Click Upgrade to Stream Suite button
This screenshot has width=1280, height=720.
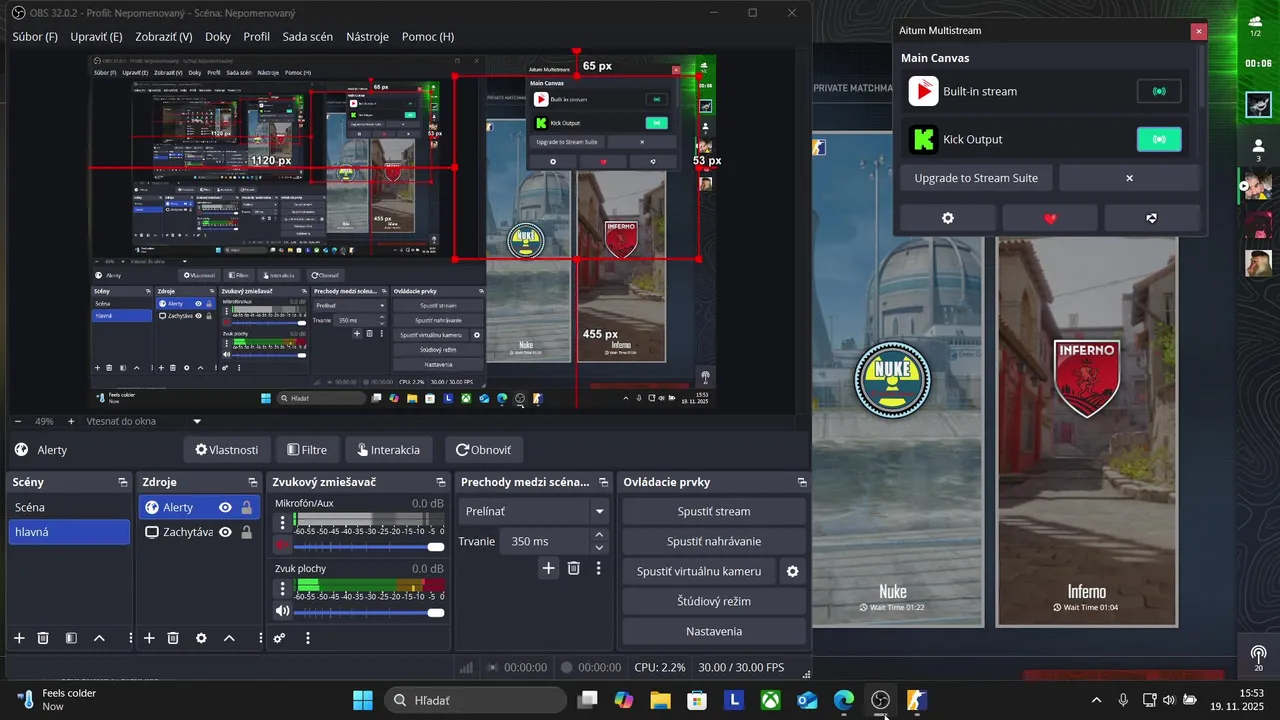(x=976, y=178)
